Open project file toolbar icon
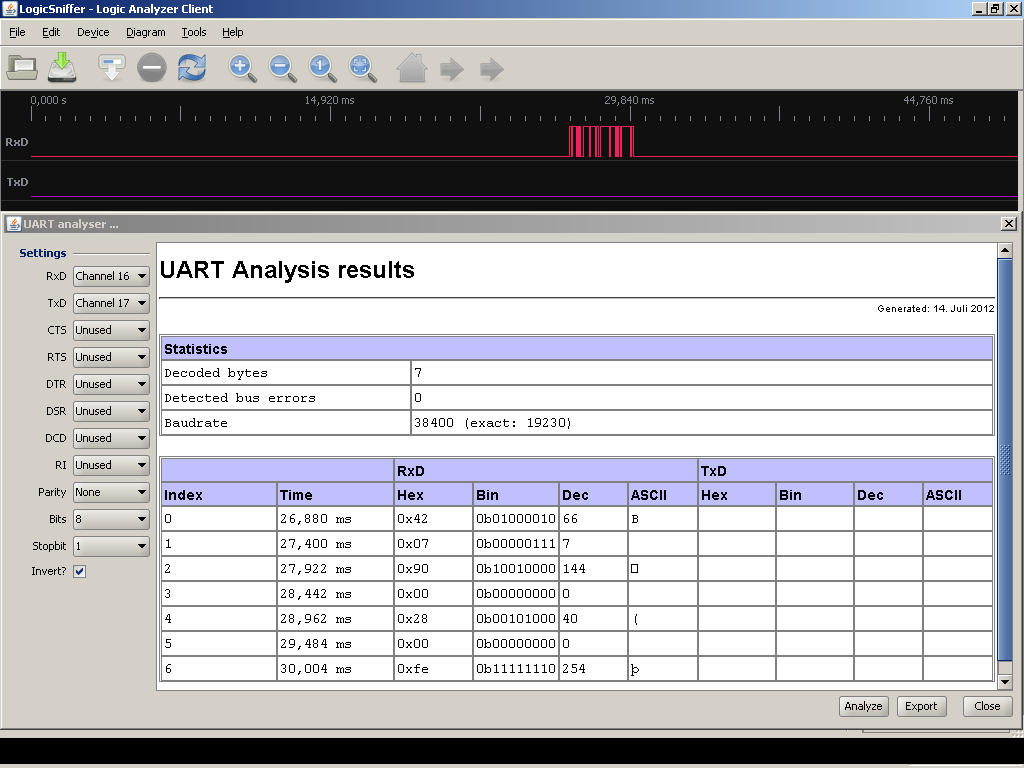This screenshot has height=768, width=1024. [22, 67]
